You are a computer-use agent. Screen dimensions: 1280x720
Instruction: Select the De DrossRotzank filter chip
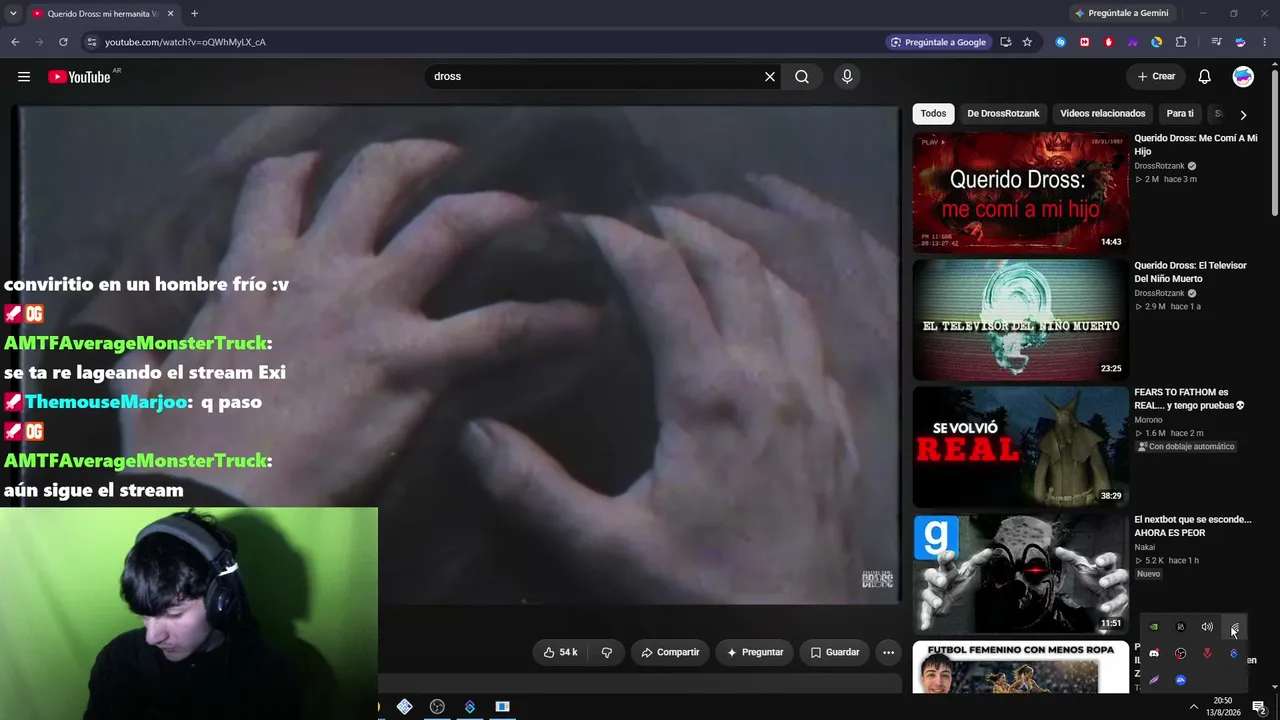1003,114
